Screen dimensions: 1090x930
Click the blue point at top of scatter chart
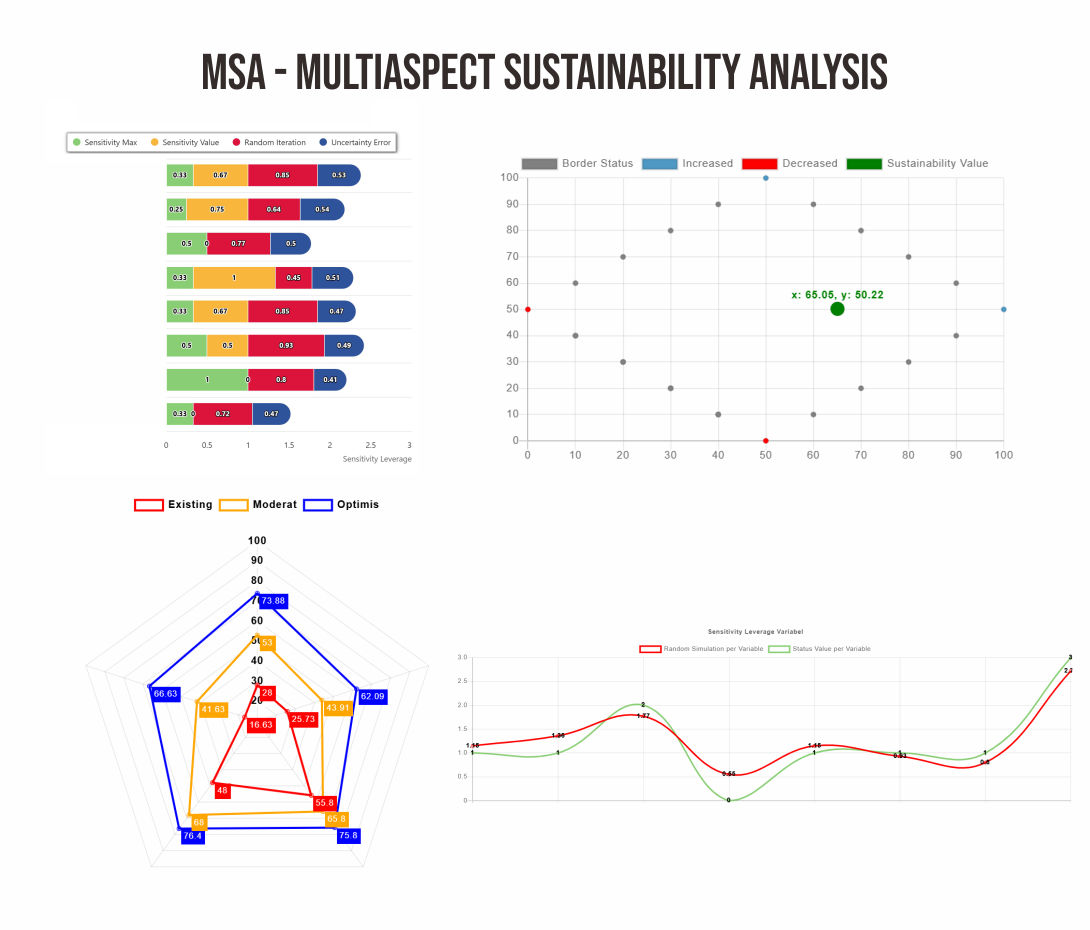click(766, 178)
